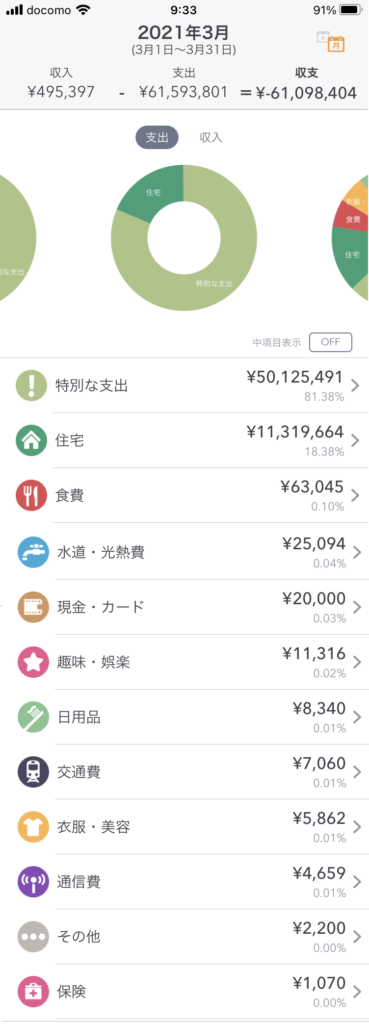Expand the 日用品 row chevron
Screen dimensions: 369x1024
(x=355, y=717)
